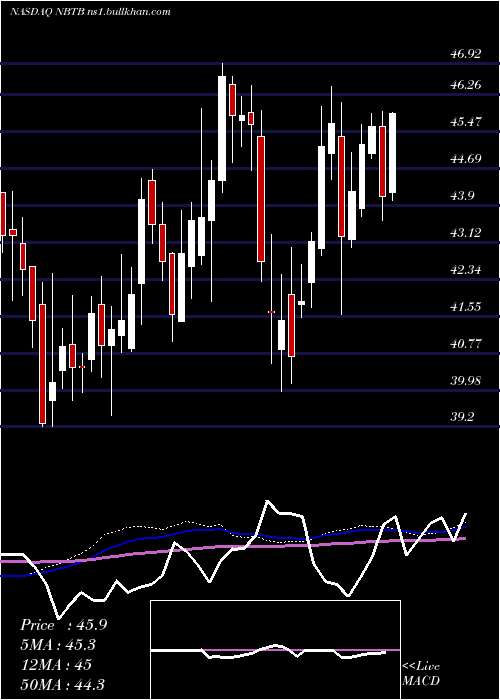
Task: Click the 43.12 price axis label
Action: point(466,233)
